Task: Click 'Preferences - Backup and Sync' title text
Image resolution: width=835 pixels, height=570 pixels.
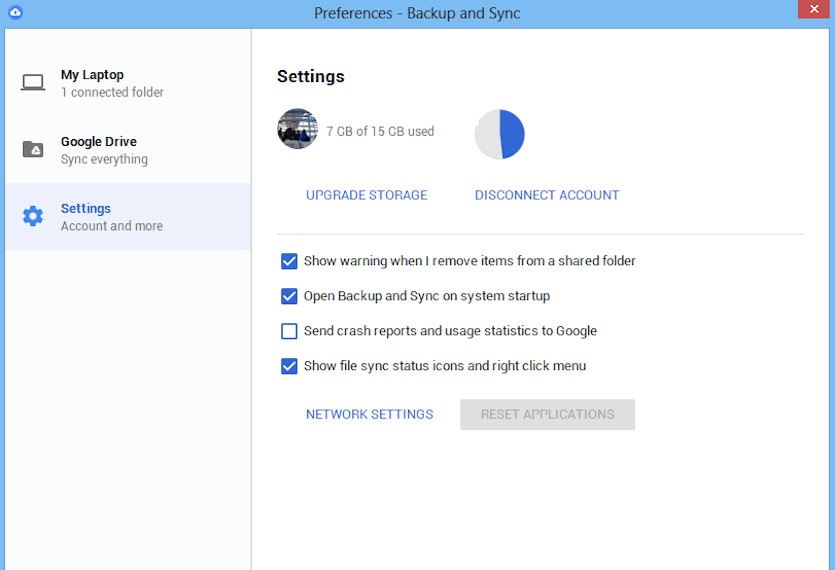Action: coord(417,13)
